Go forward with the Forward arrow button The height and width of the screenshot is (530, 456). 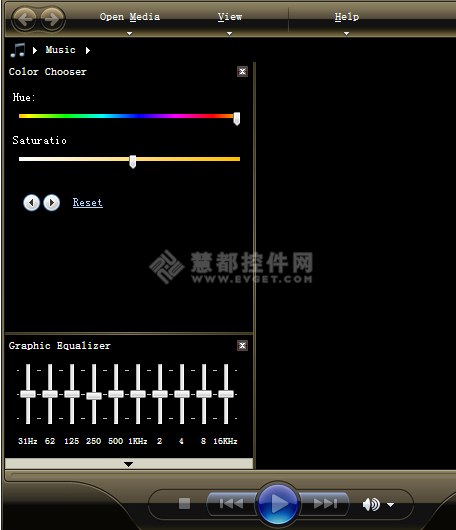(52, 19)
